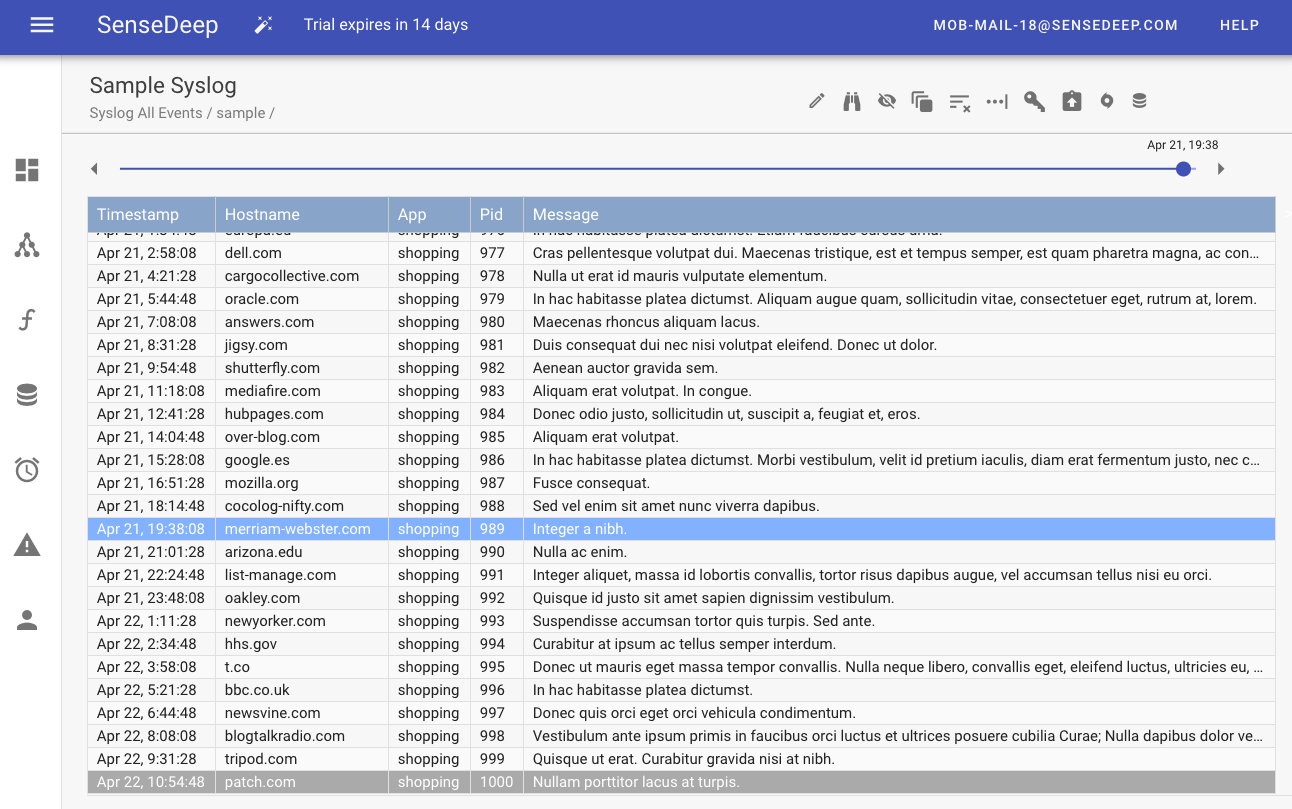Step timeline back with left arrow
Viewport: 1292px width, 809px height.
(94, 169)
